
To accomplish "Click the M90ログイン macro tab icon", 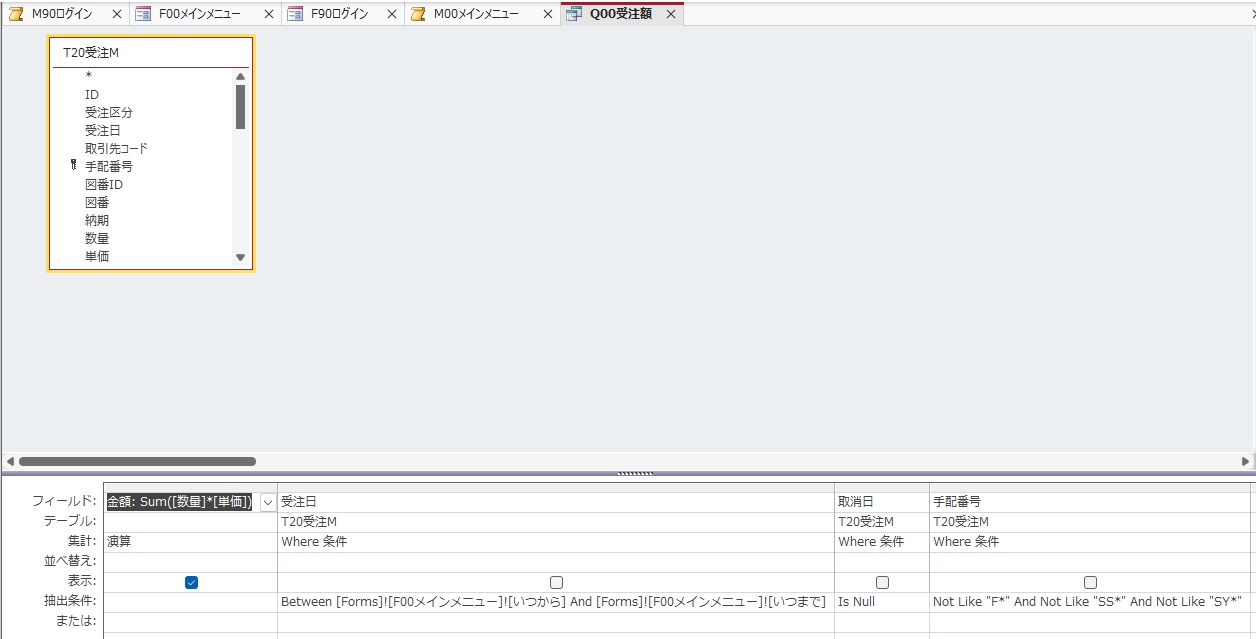I will tap(16, 14).
